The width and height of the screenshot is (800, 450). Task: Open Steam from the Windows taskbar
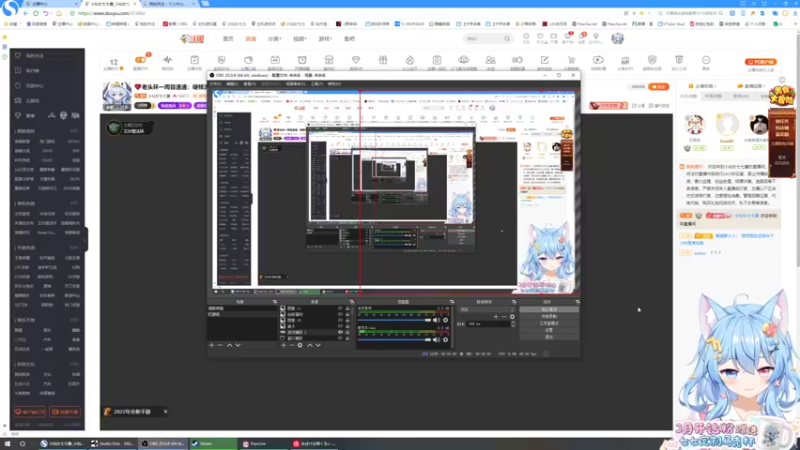click(x=213, y=443)
